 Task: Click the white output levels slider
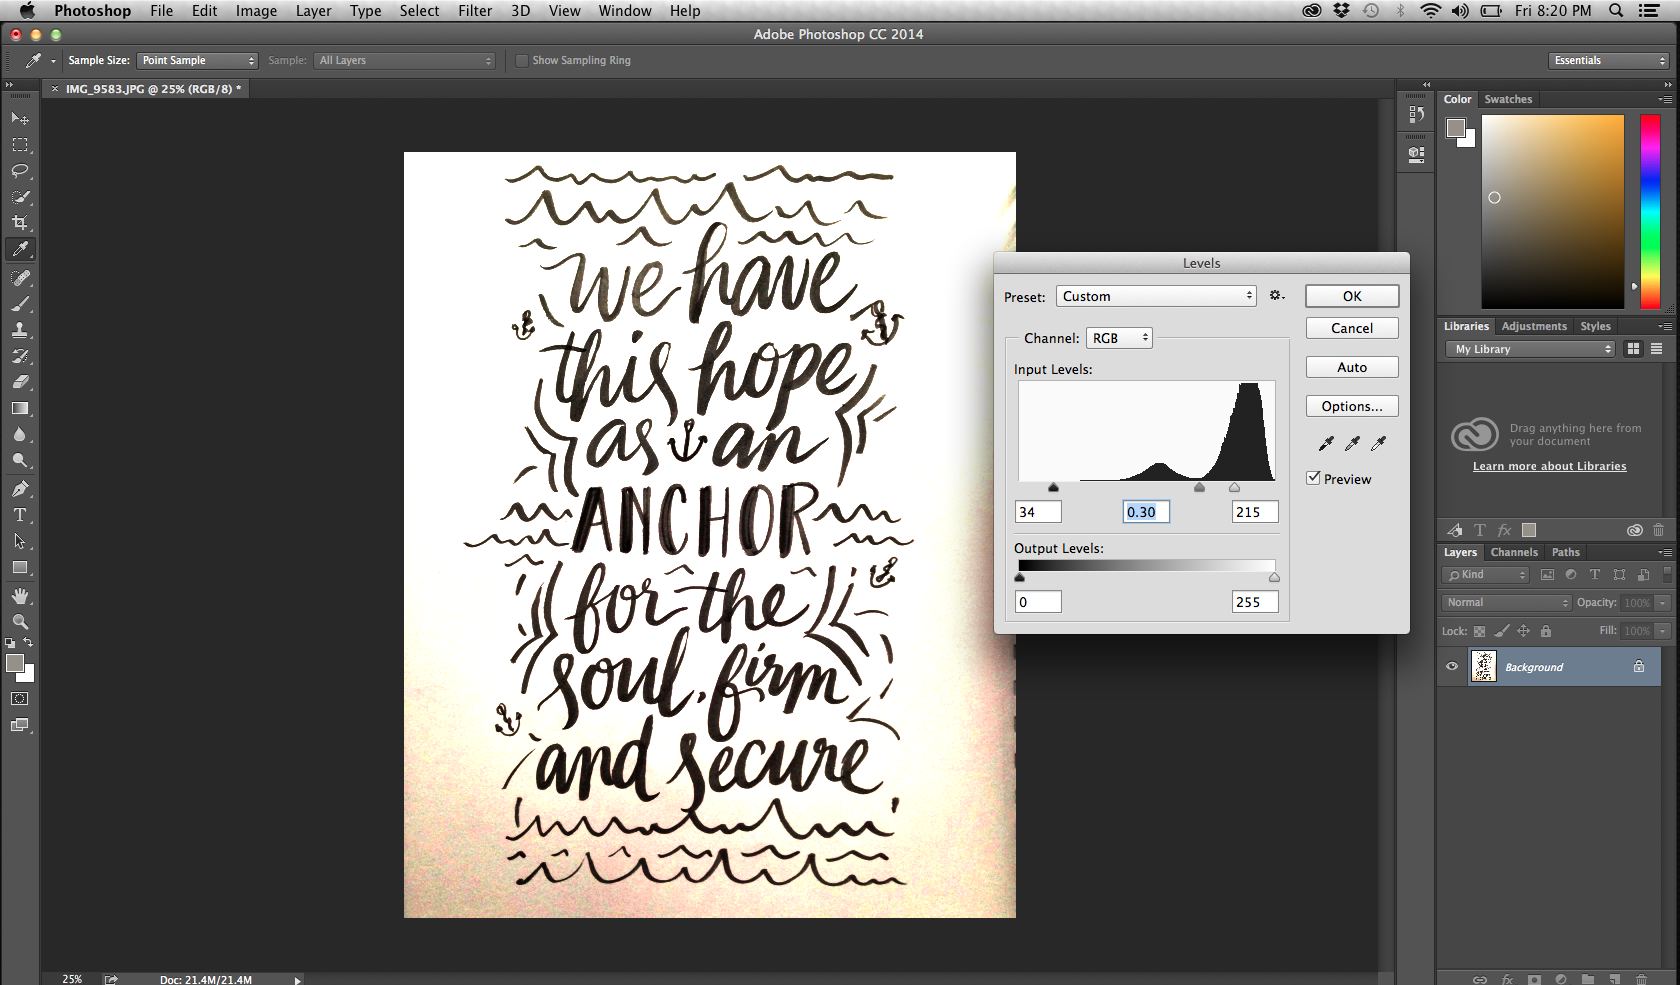[x=1274, y=578]
